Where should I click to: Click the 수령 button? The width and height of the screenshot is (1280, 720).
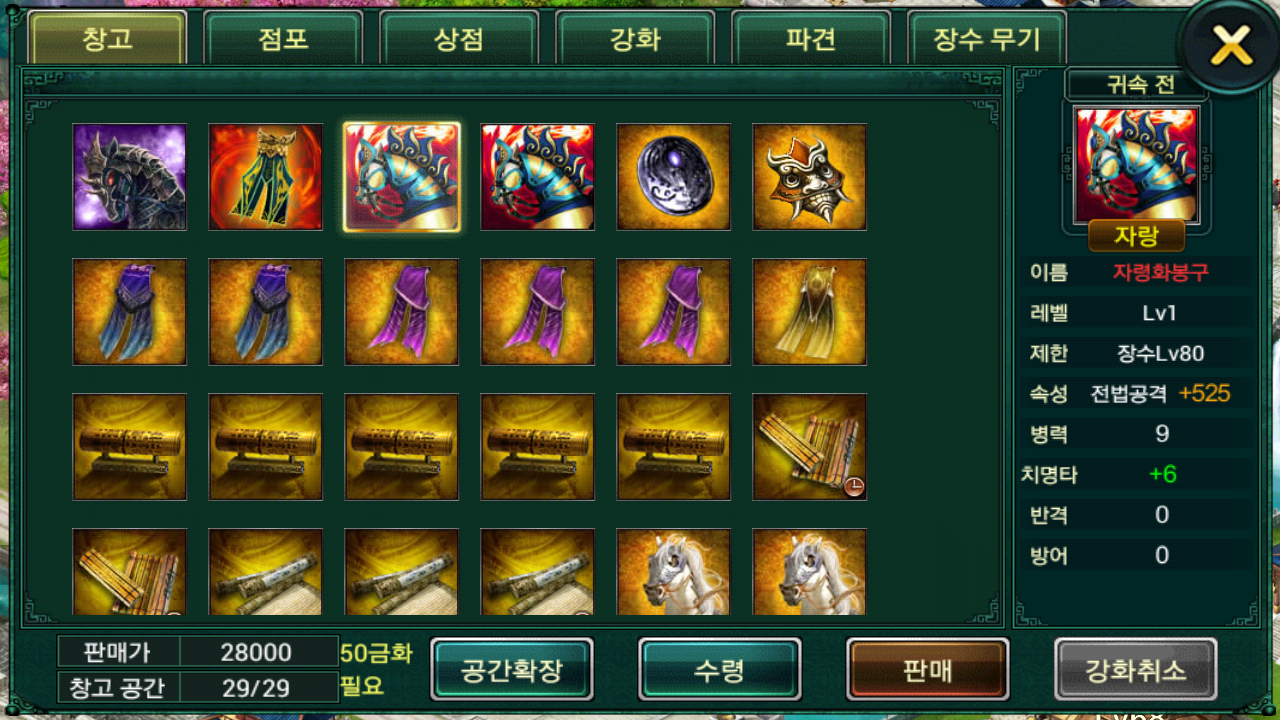(720, 669)
